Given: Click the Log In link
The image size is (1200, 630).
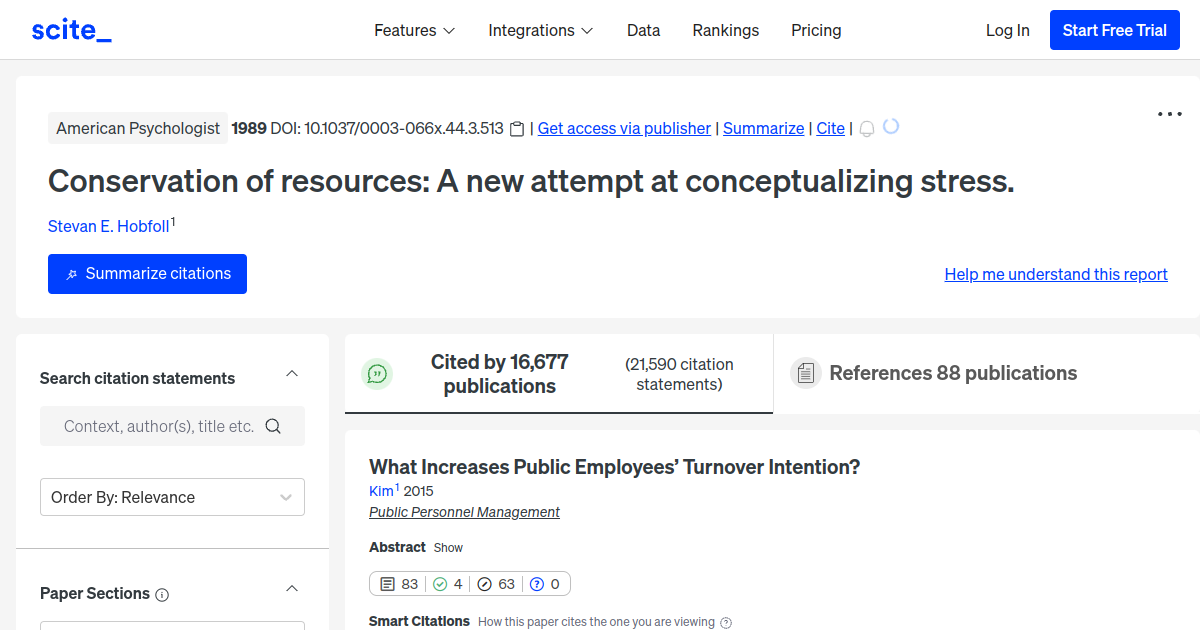Looking at the screenshot, I should click(x=1008, y=30).
